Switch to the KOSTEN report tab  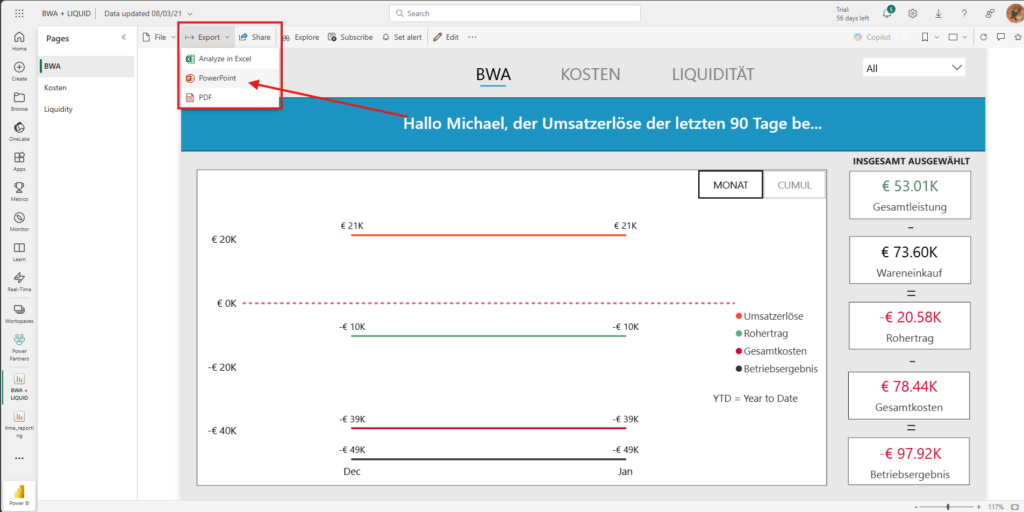click(x=590, y=74)
